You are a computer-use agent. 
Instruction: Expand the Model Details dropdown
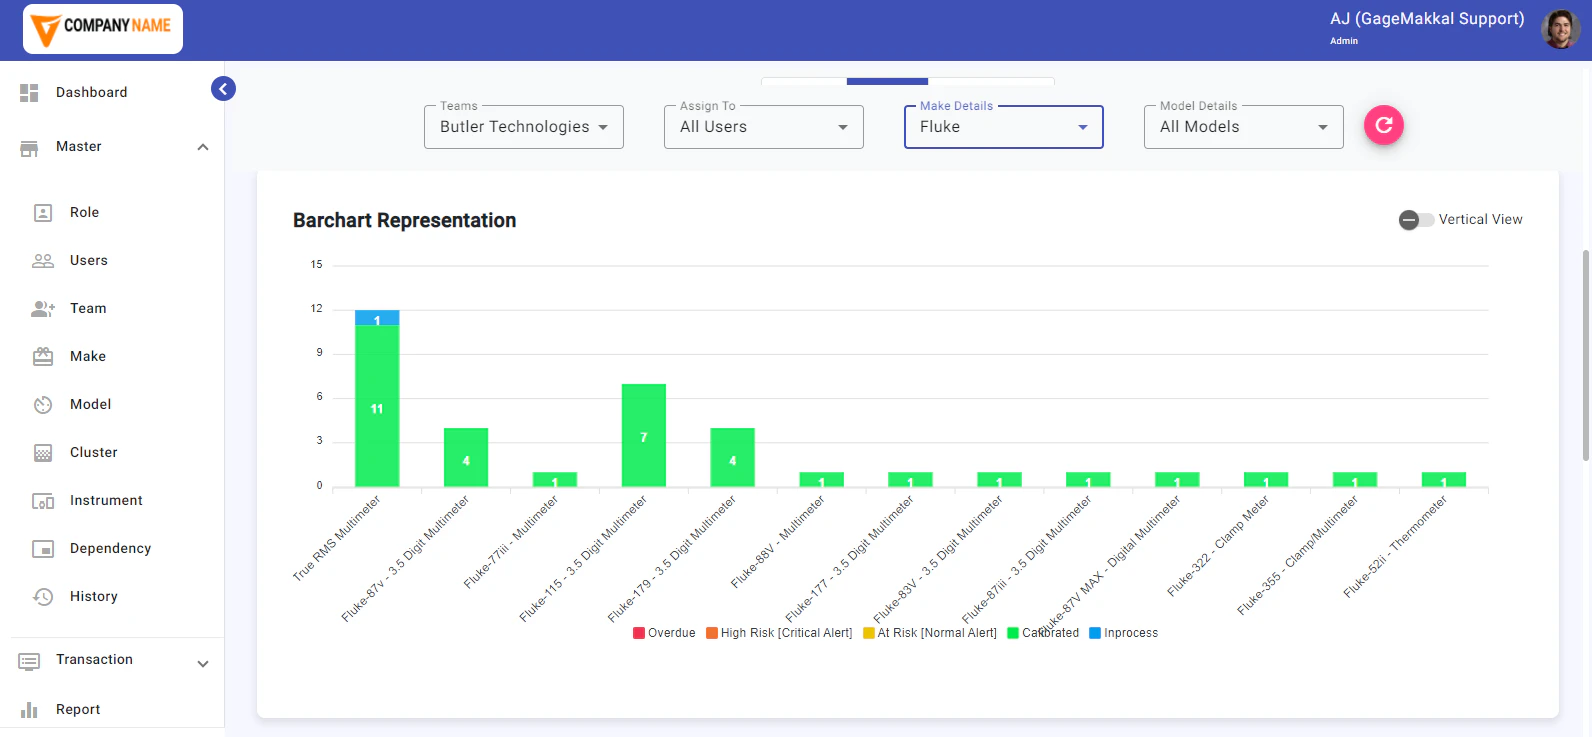(x=1243, y=127)
